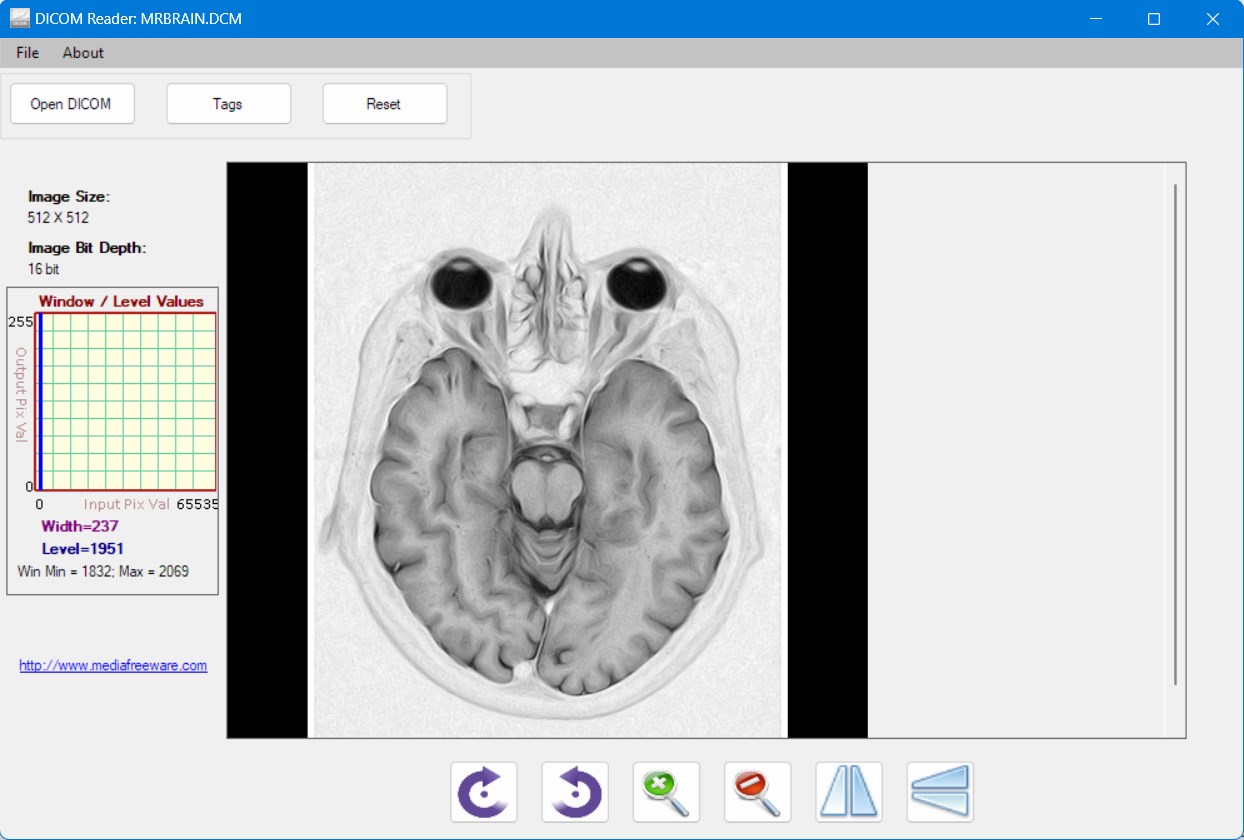Reset the image view
This screenshot has width=1244, height=840.
click(384, 103)
